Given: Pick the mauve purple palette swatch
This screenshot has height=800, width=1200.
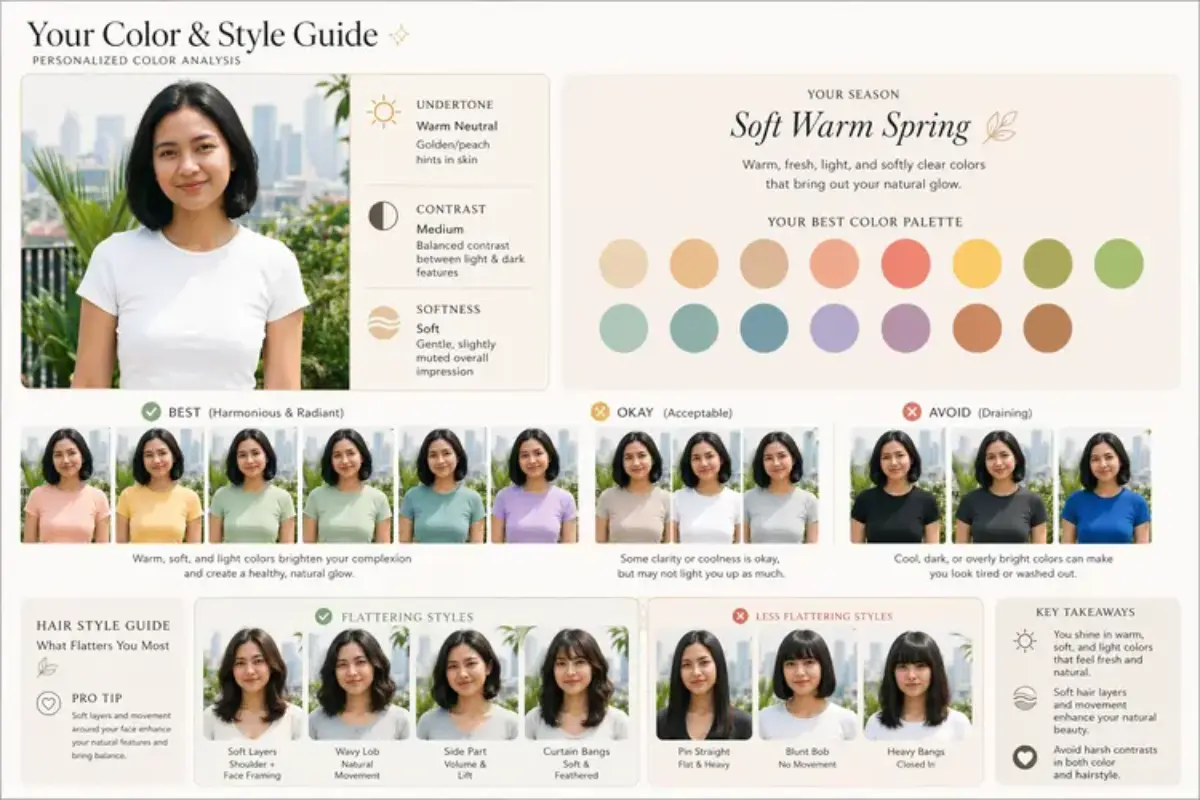Looking at the screenshot, I should point(906,328).
